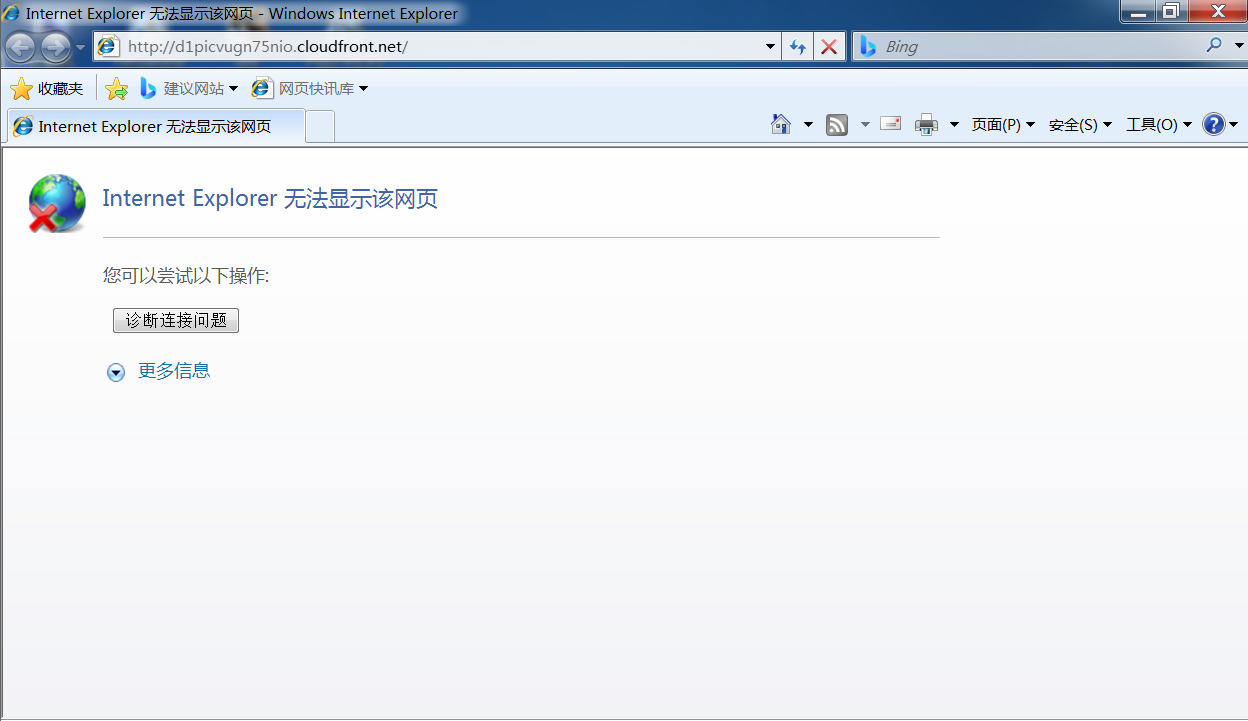Go back with the Back arrow button
1248x721 pixels.
pos(21,46)
